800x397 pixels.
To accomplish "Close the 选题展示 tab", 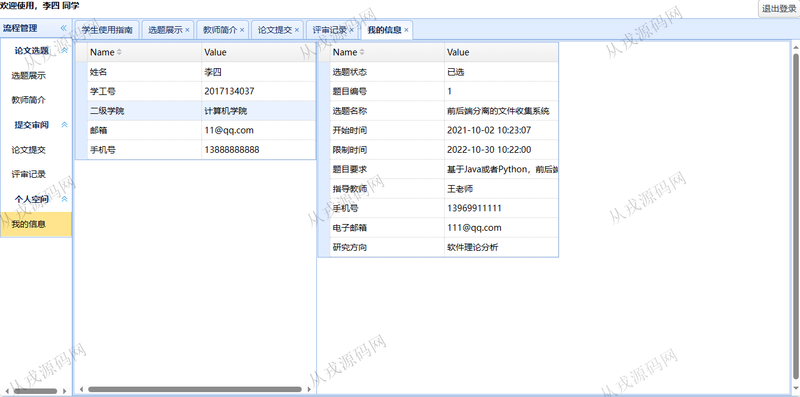I will point(187,30).
